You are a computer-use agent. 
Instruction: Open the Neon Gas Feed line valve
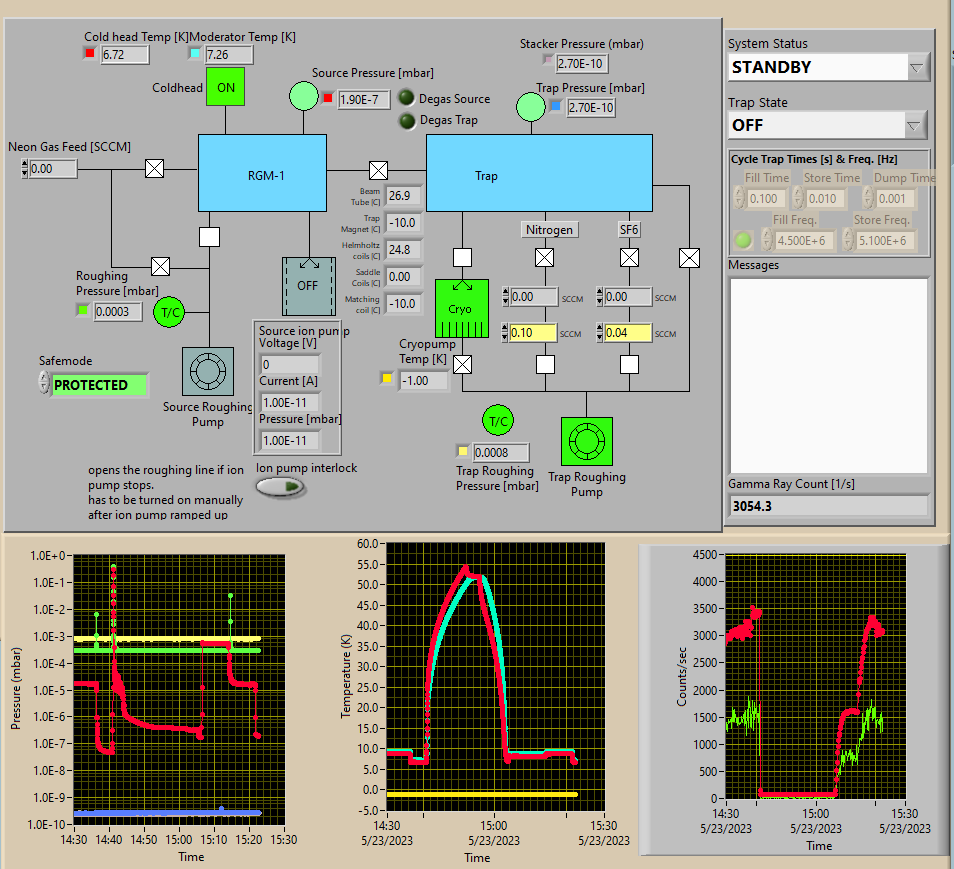(x=154, y=168)
